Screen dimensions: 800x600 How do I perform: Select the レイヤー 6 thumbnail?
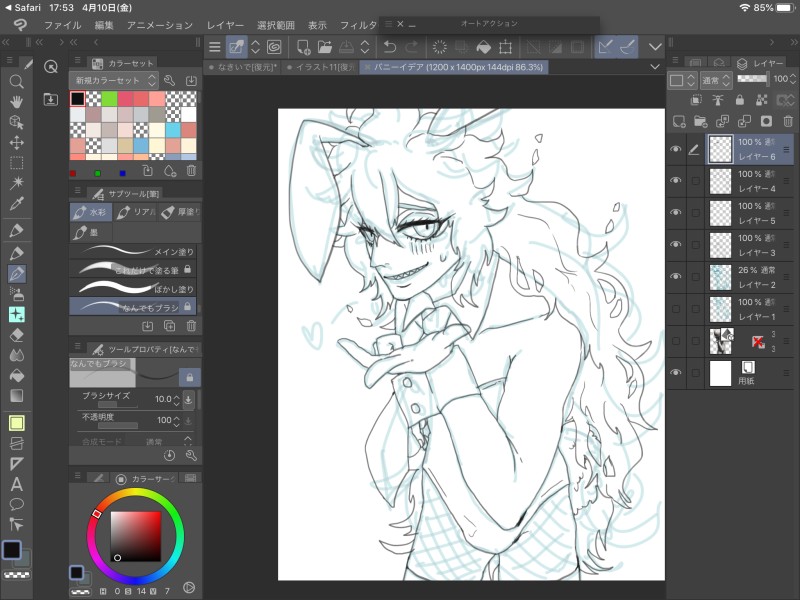[x=721, y=149]
